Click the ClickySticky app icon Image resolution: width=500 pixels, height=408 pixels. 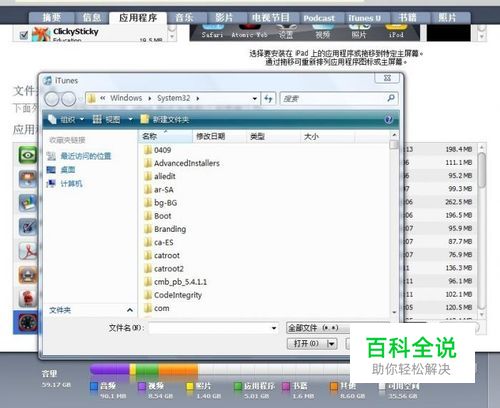tap(41, 34)
